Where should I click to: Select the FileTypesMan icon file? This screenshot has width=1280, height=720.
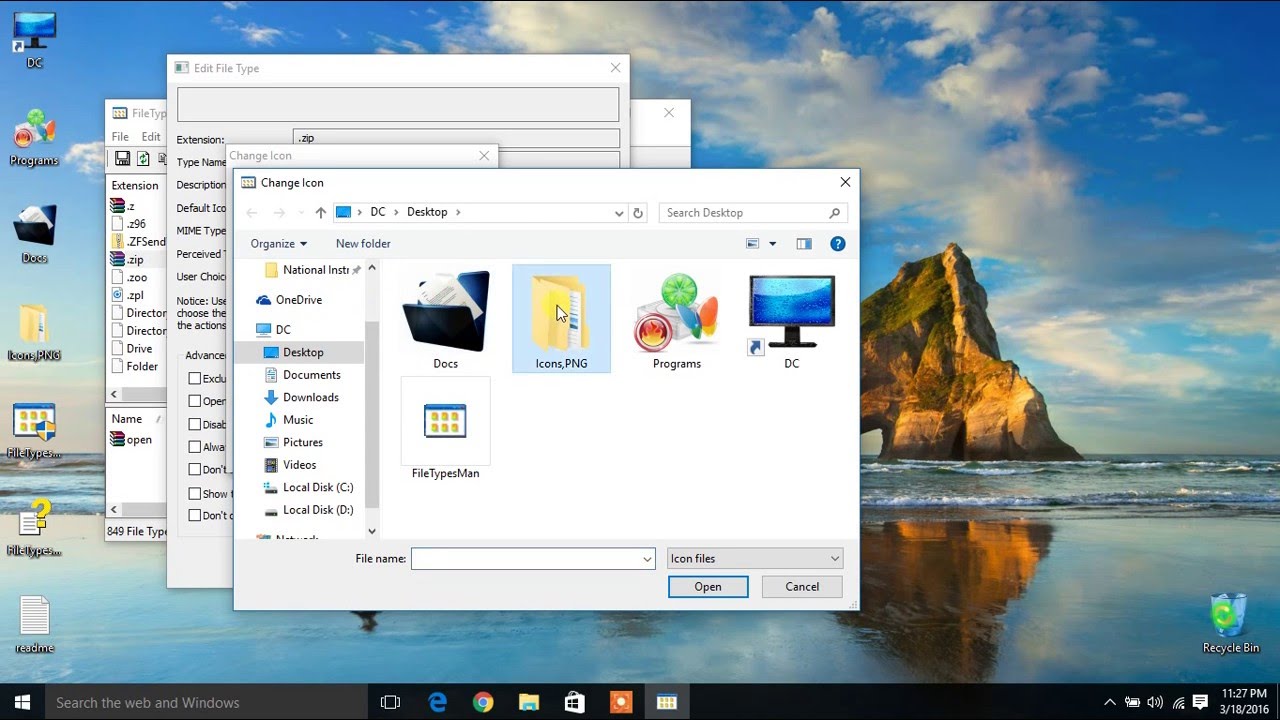pos(445,420)
